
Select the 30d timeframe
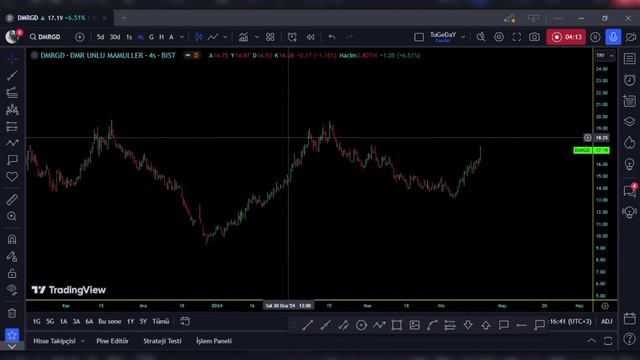point(115,37)
